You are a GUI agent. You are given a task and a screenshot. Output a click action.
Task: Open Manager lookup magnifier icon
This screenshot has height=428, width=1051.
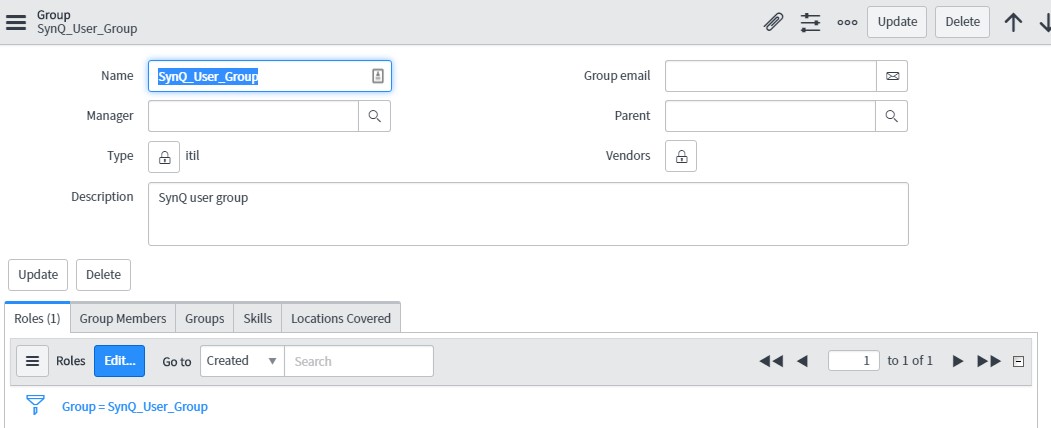coord(375,116)
